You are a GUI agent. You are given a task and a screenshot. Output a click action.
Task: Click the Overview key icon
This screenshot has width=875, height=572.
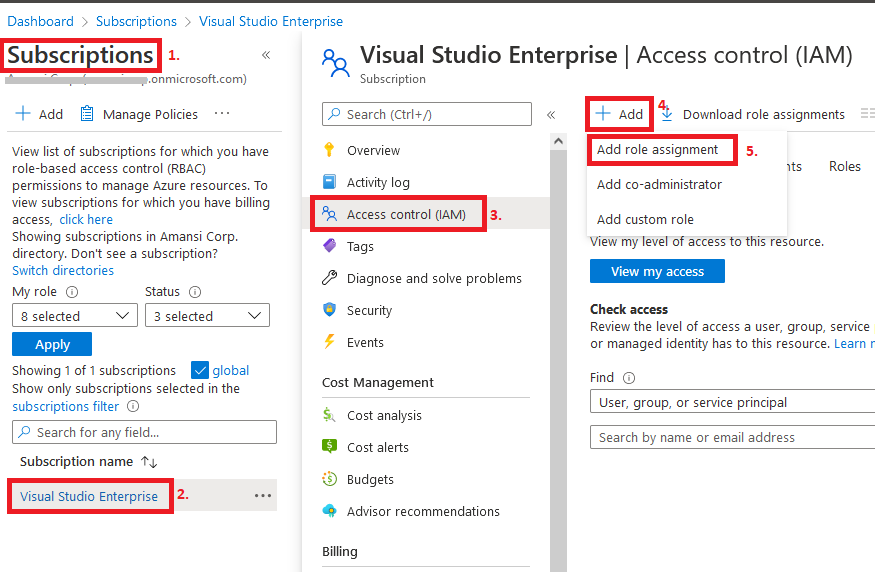click(x=329, y=150)
